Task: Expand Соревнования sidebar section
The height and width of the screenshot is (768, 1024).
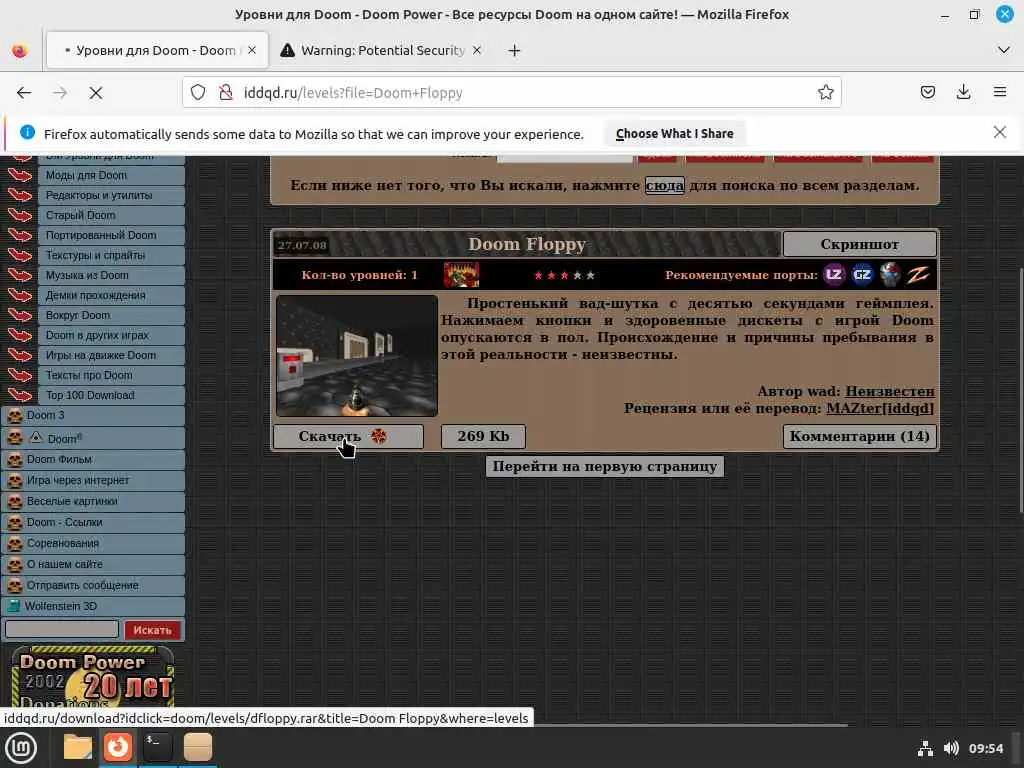Action: pyautogui.click(x=93, y=543)
